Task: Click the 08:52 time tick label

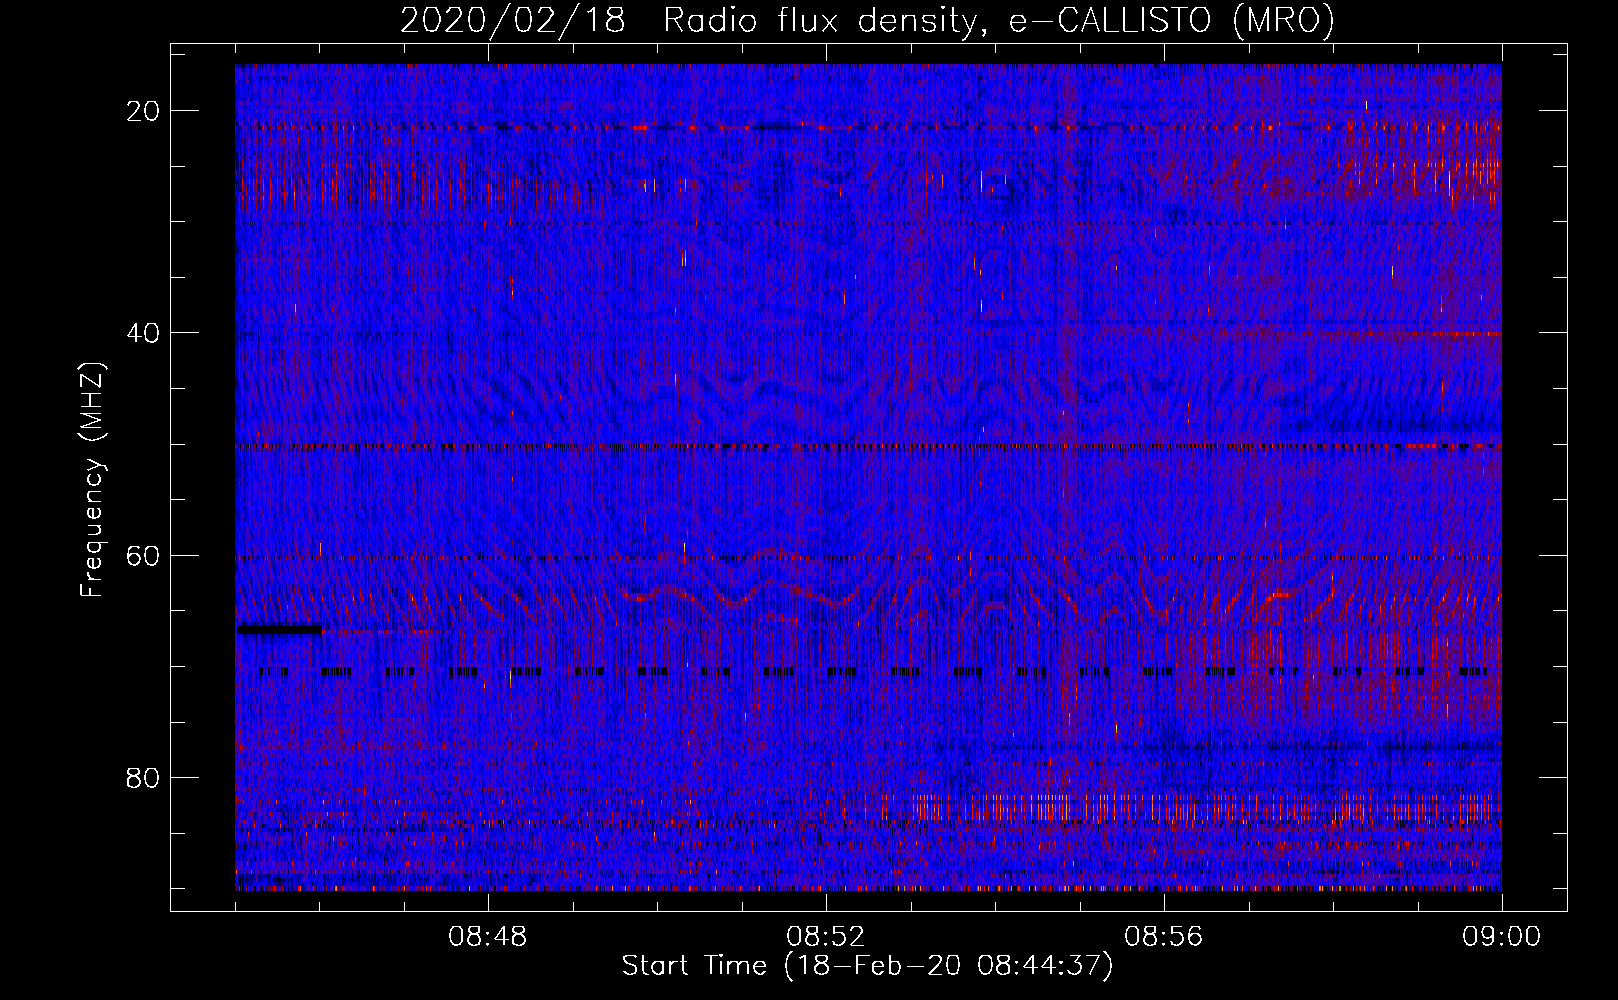Action: (826, 937)
